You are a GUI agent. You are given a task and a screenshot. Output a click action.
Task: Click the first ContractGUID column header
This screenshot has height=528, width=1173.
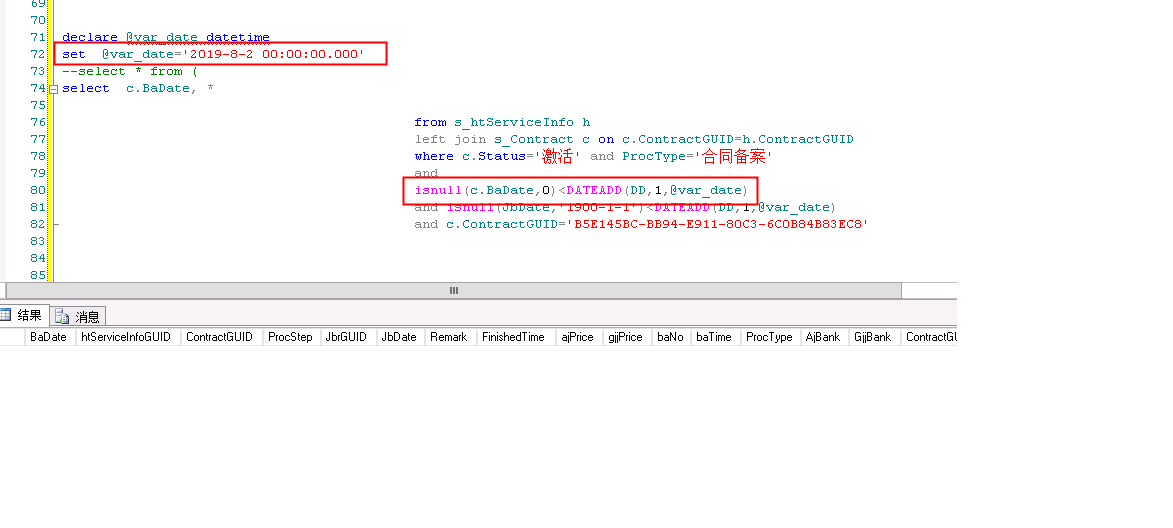point(219,337)
